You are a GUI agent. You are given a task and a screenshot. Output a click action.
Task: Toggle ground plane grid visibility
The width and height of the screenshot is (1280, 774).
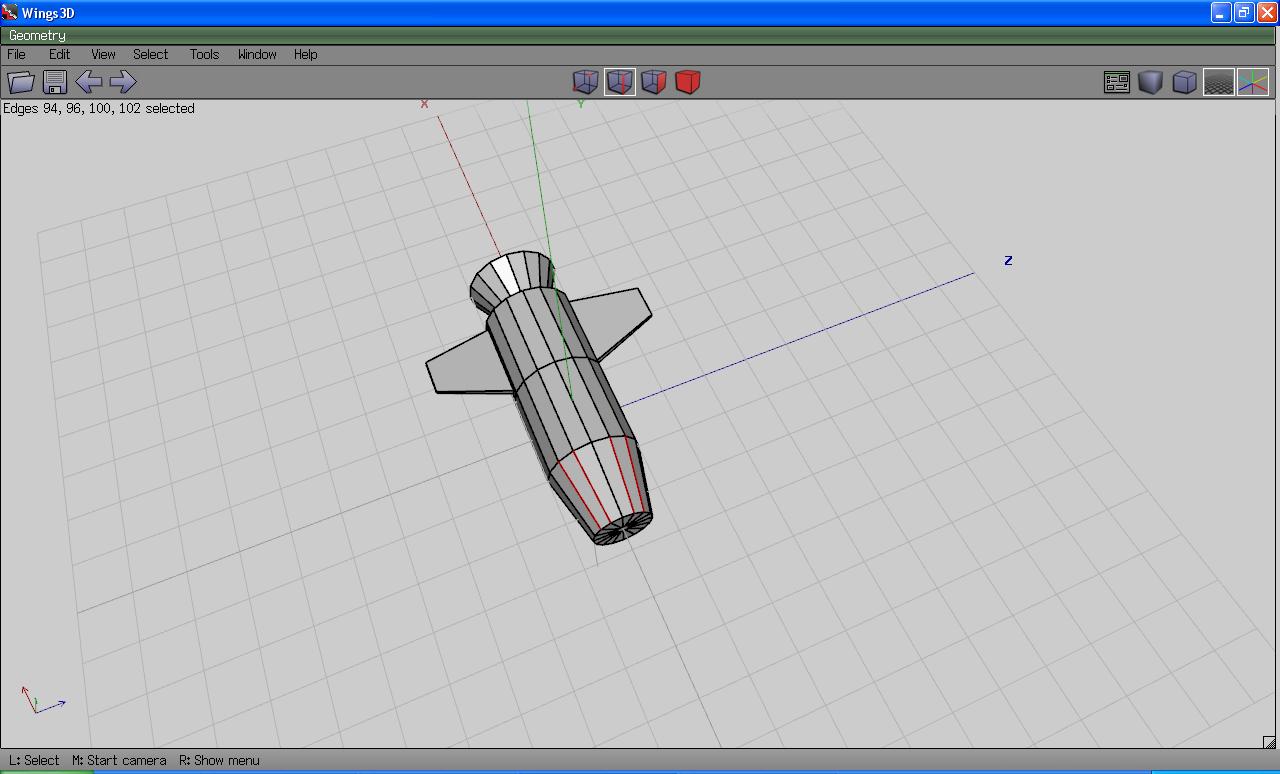pos(1218,82)
